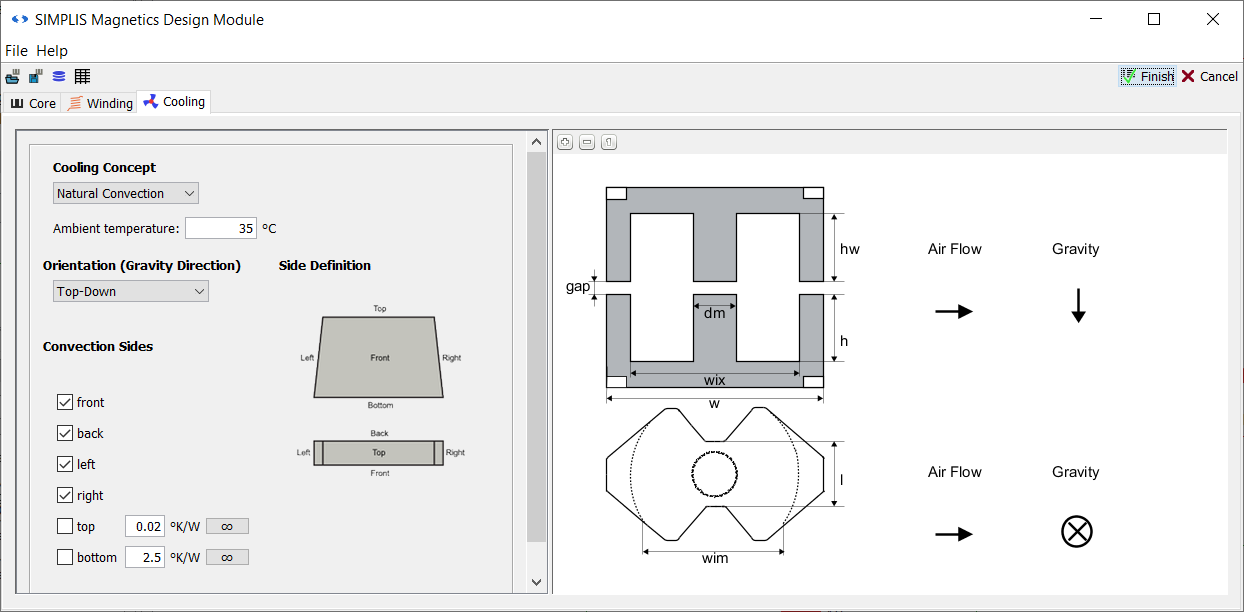
Task: Reset diagram zoom to 1:1
Action: point(609,142)
